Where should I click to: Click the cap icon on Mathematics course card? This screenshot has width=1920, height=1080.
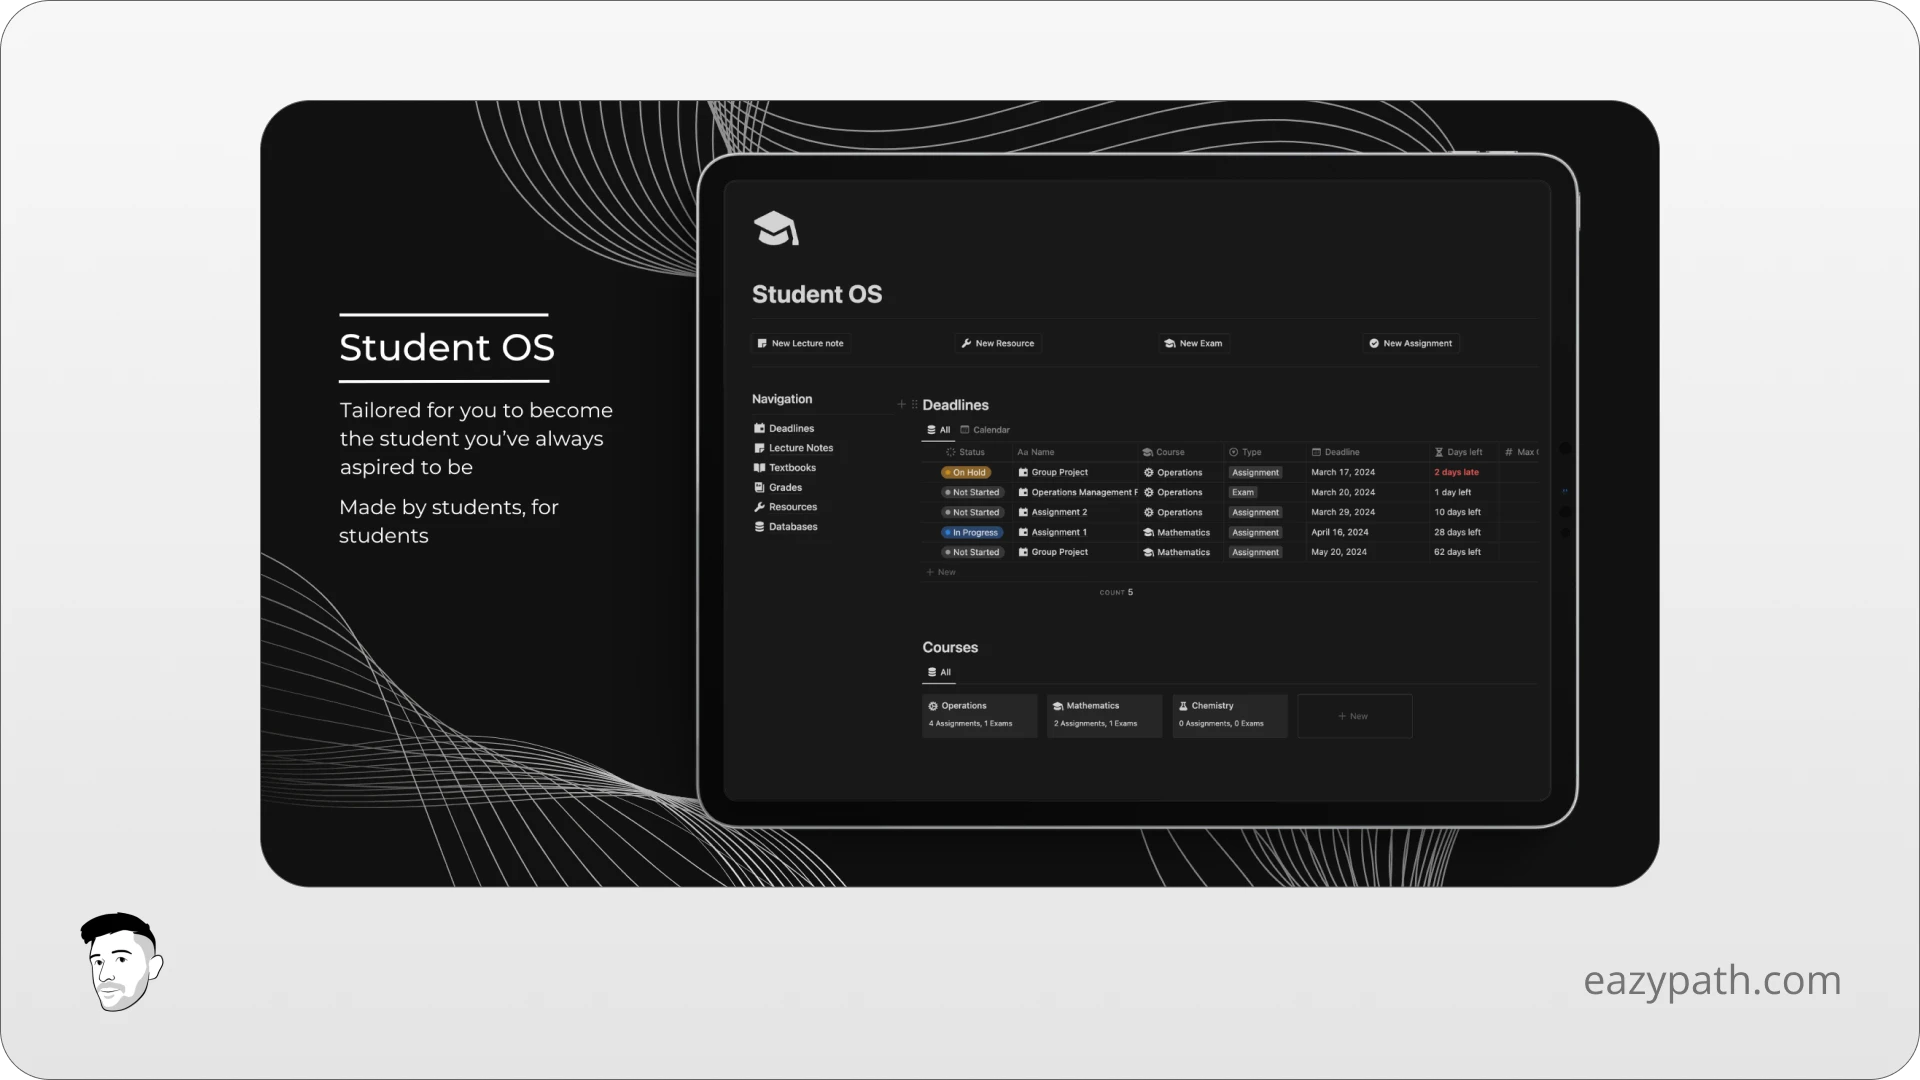click(1058, 706)
